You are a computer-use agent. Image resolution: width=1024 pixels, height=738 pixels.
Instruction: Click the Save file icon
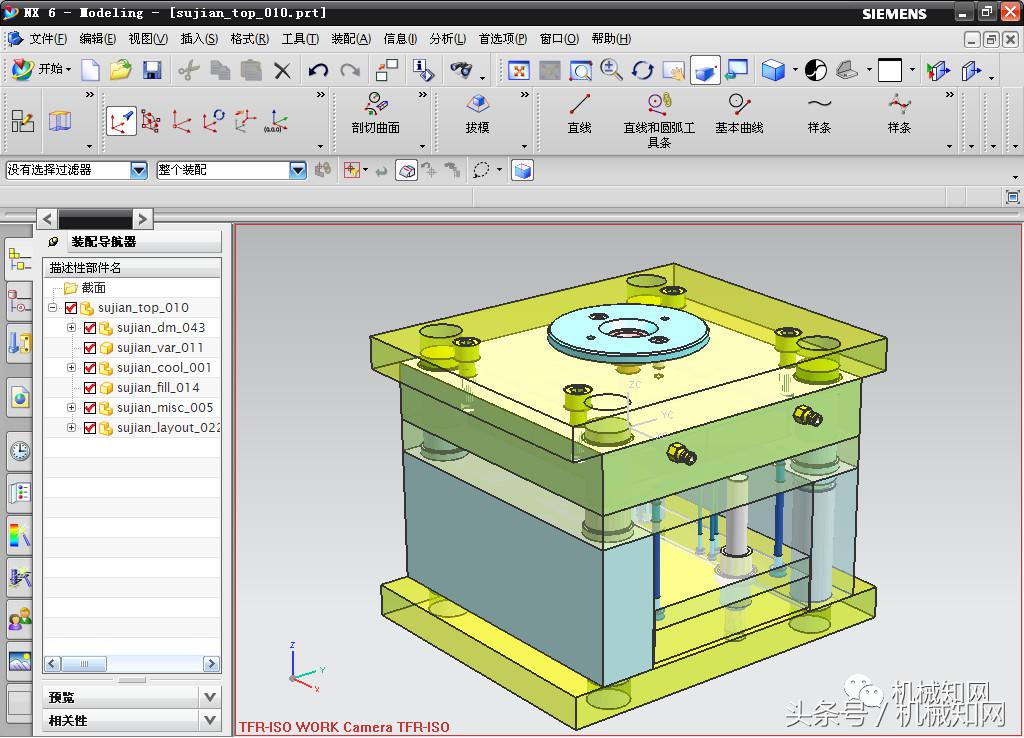152,70
